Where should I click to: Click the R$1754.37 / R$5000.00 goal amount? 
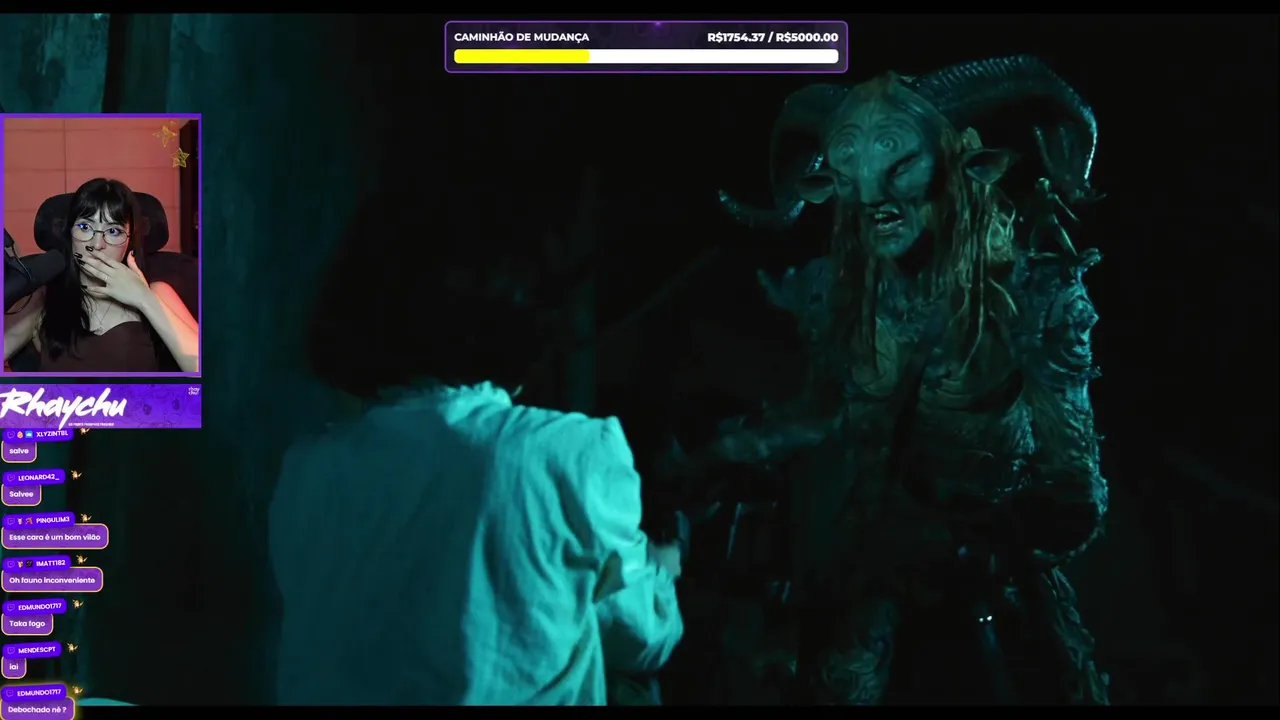point(772,37)
